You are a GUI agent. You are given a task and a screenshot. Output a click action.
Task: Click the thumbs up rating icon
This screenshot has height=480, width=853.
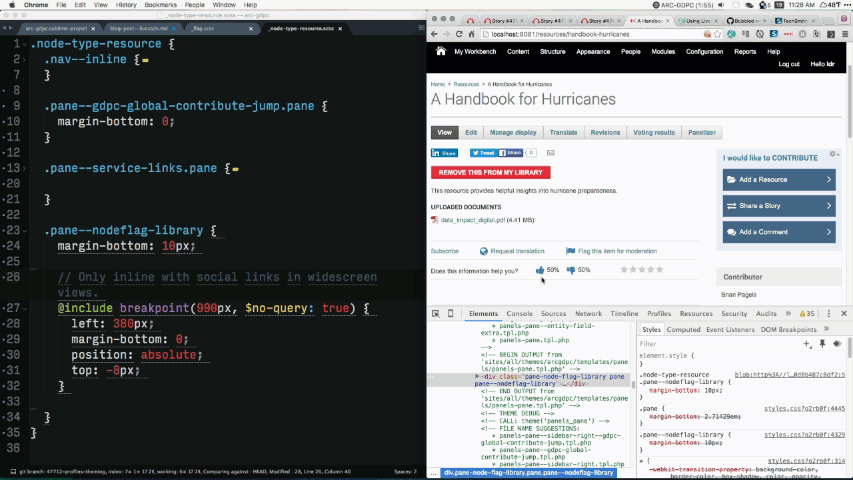tap(540, 270)
